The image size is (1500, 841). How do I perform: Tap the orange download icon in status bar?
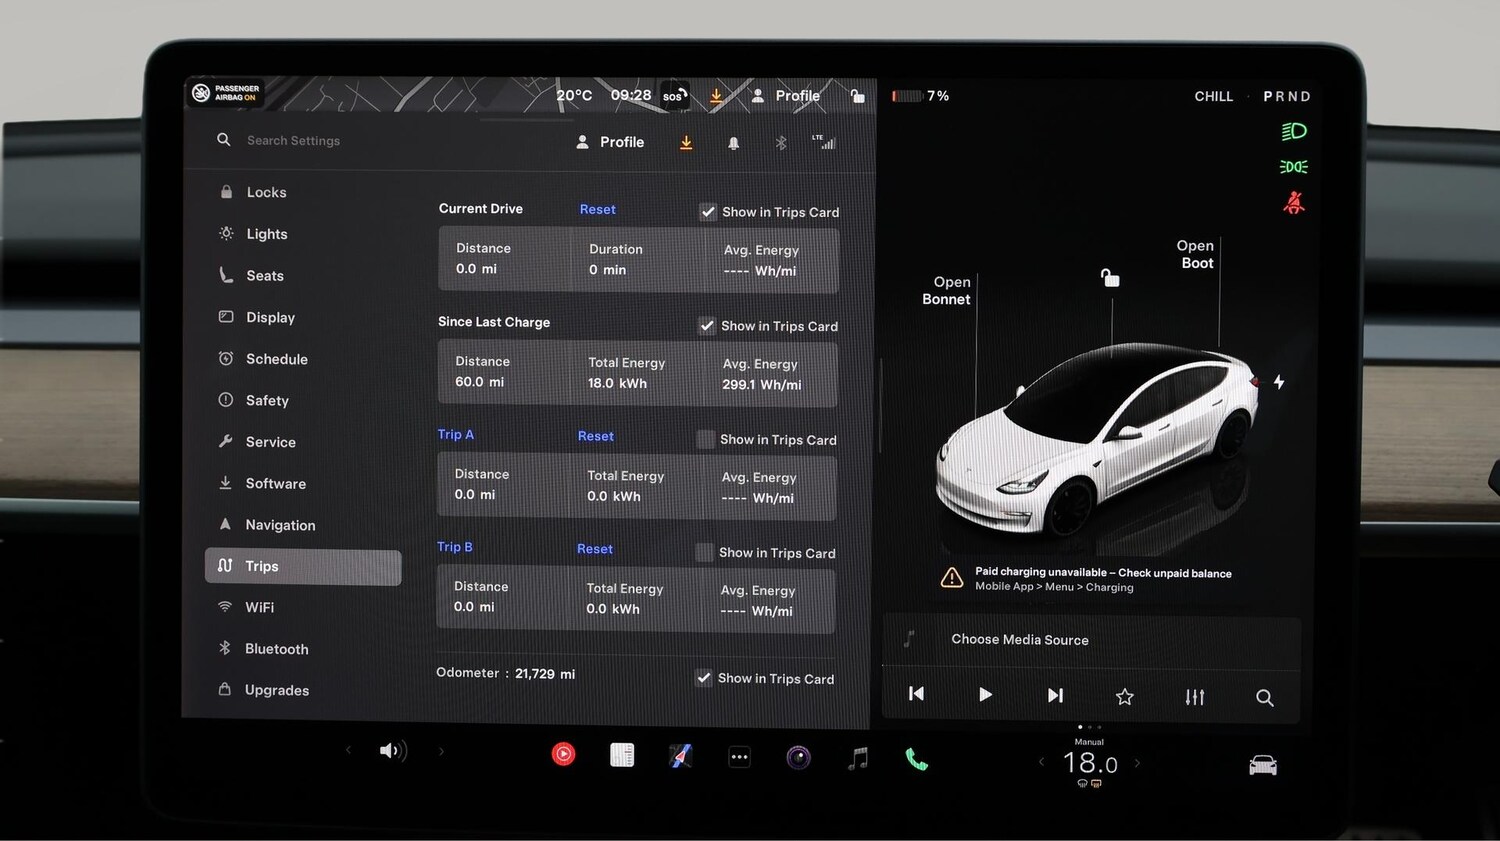pyautogui.click(x=716, y=96)
